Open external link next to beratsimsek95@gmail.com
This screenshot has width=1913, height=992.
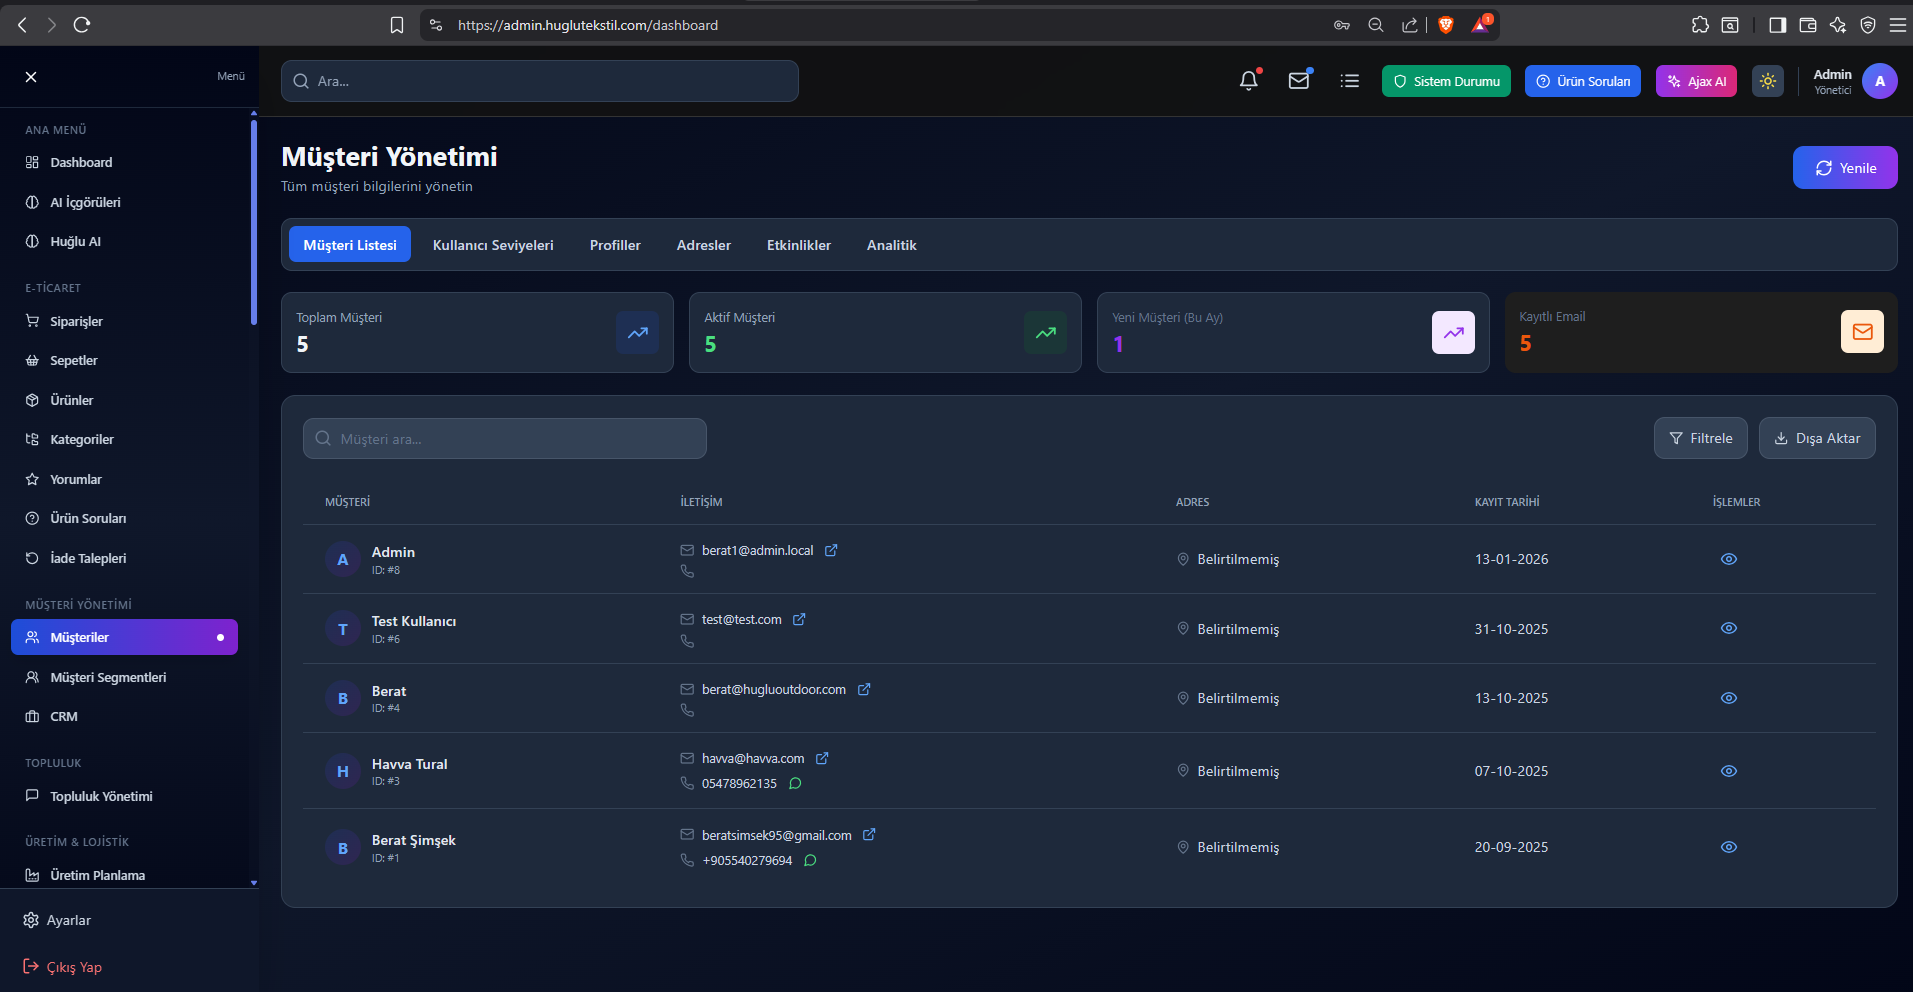[869, 835]
